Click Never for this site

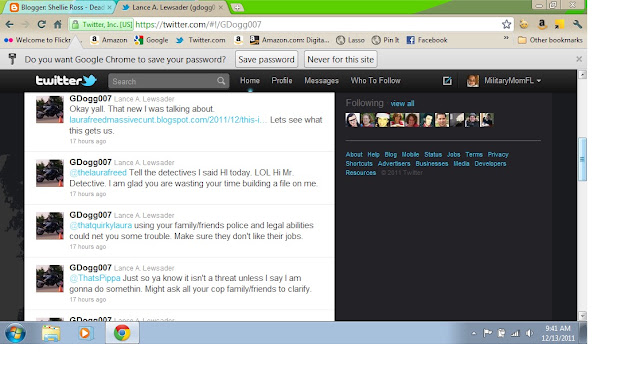pos(340,60)
